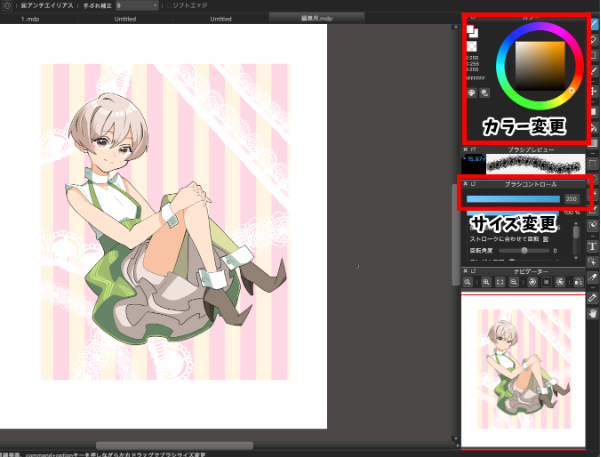This screenshot has width=601, height=457.
Task: Close the ブラシプレビュー panel
Action: coord(465,149)
